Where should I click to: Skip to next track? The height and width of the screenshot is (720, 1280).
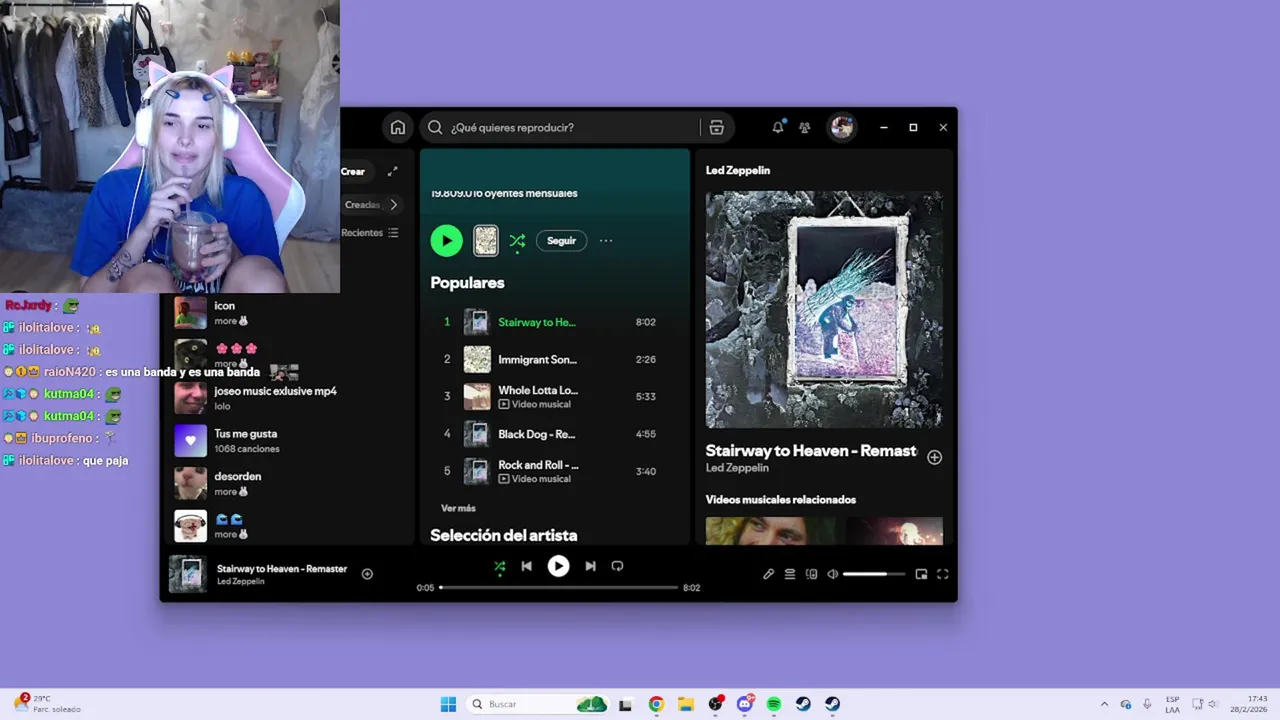(590, 566)
